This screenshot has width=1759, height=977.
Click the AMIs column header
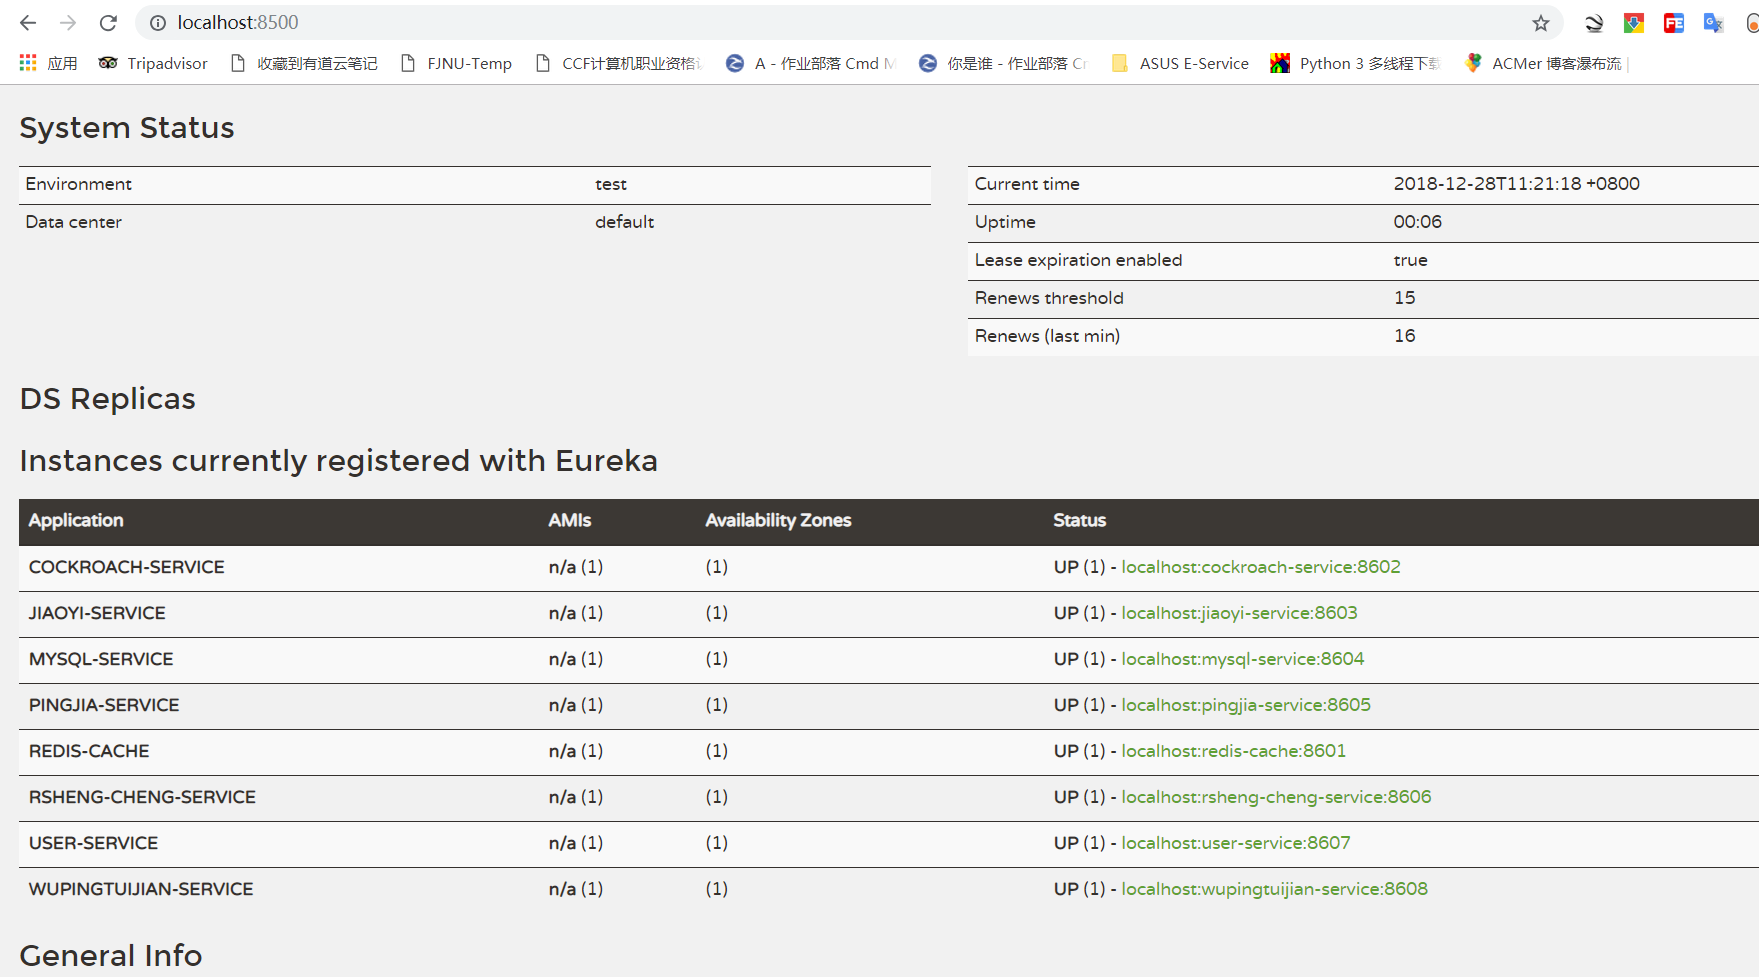(x=570, y=520)
